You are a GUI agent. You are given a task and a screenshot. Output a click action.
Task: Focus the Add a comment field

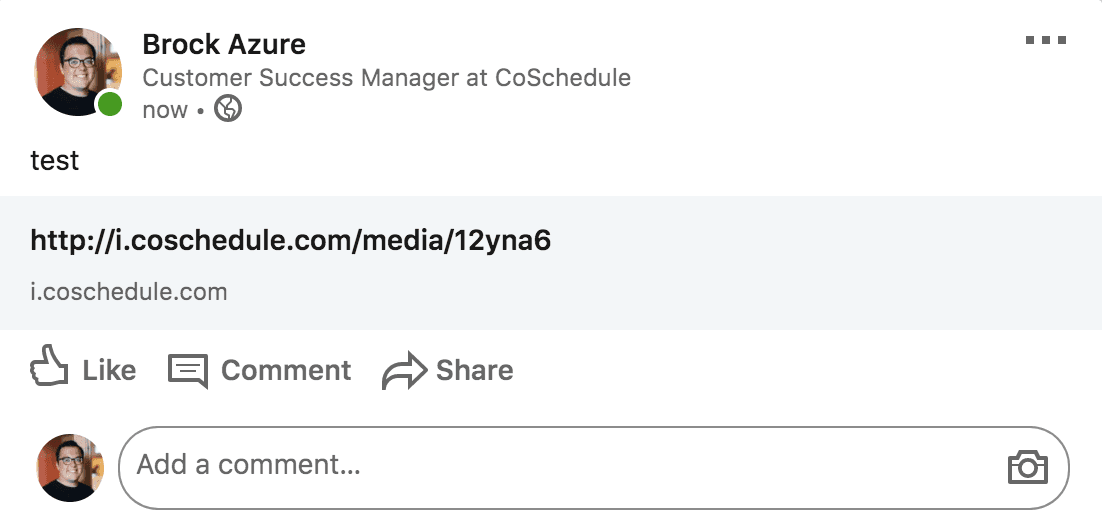point(594,467)
